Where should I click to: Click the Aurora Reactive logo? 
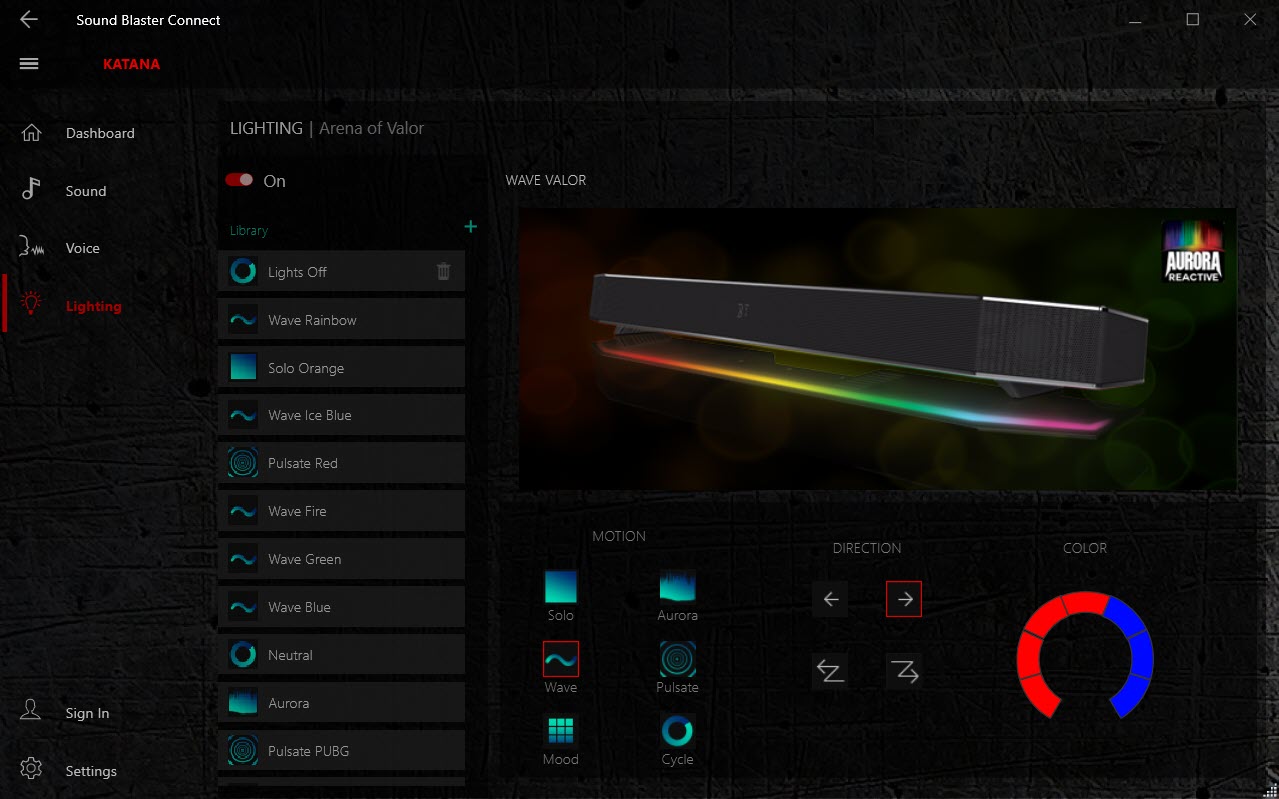pos(1193,251)
